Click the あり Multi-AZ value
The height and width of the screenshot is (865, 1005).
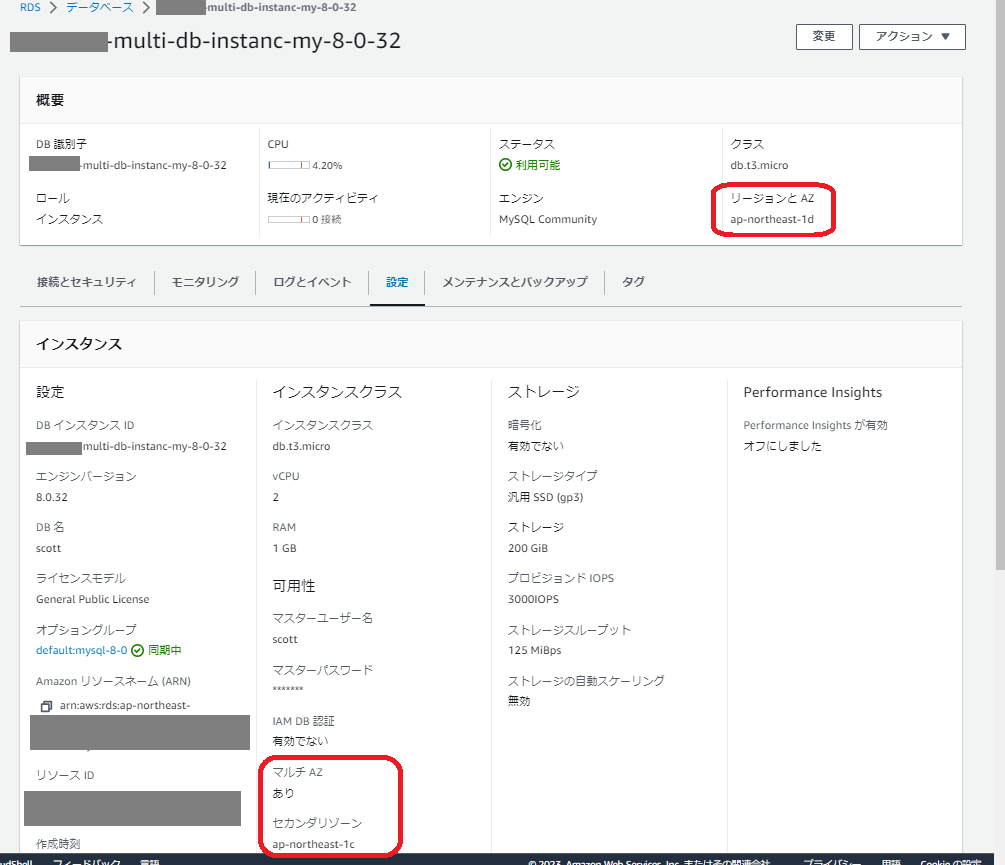283,793
